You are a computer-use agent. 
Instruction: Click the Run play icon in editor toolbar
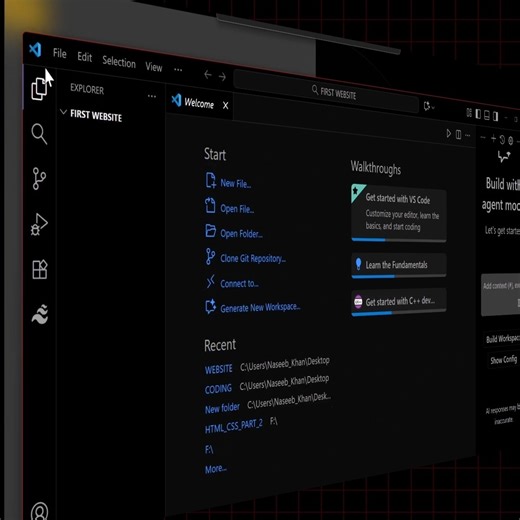[449, 134]
